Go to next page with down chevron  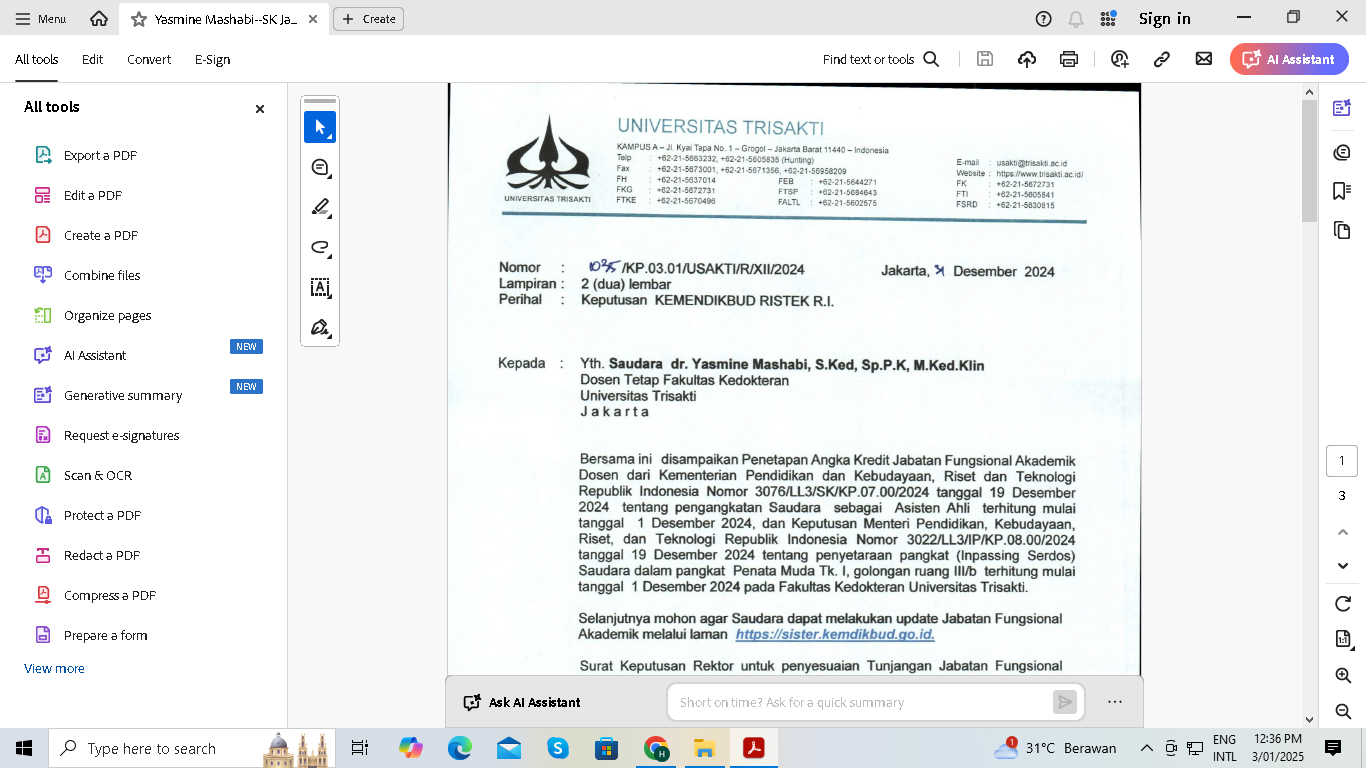(x=1343, y=566)
